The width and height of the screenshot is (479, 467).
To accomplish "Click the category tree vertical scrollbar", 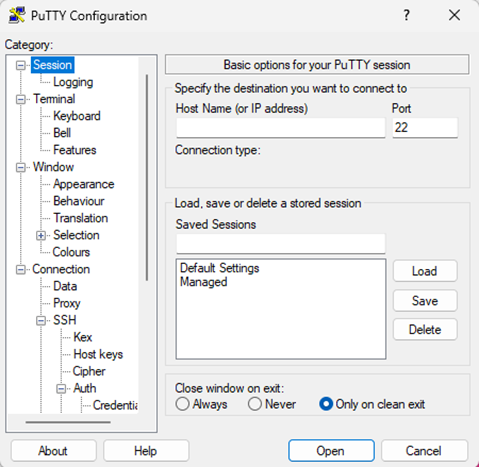I will tap(147, 178).
